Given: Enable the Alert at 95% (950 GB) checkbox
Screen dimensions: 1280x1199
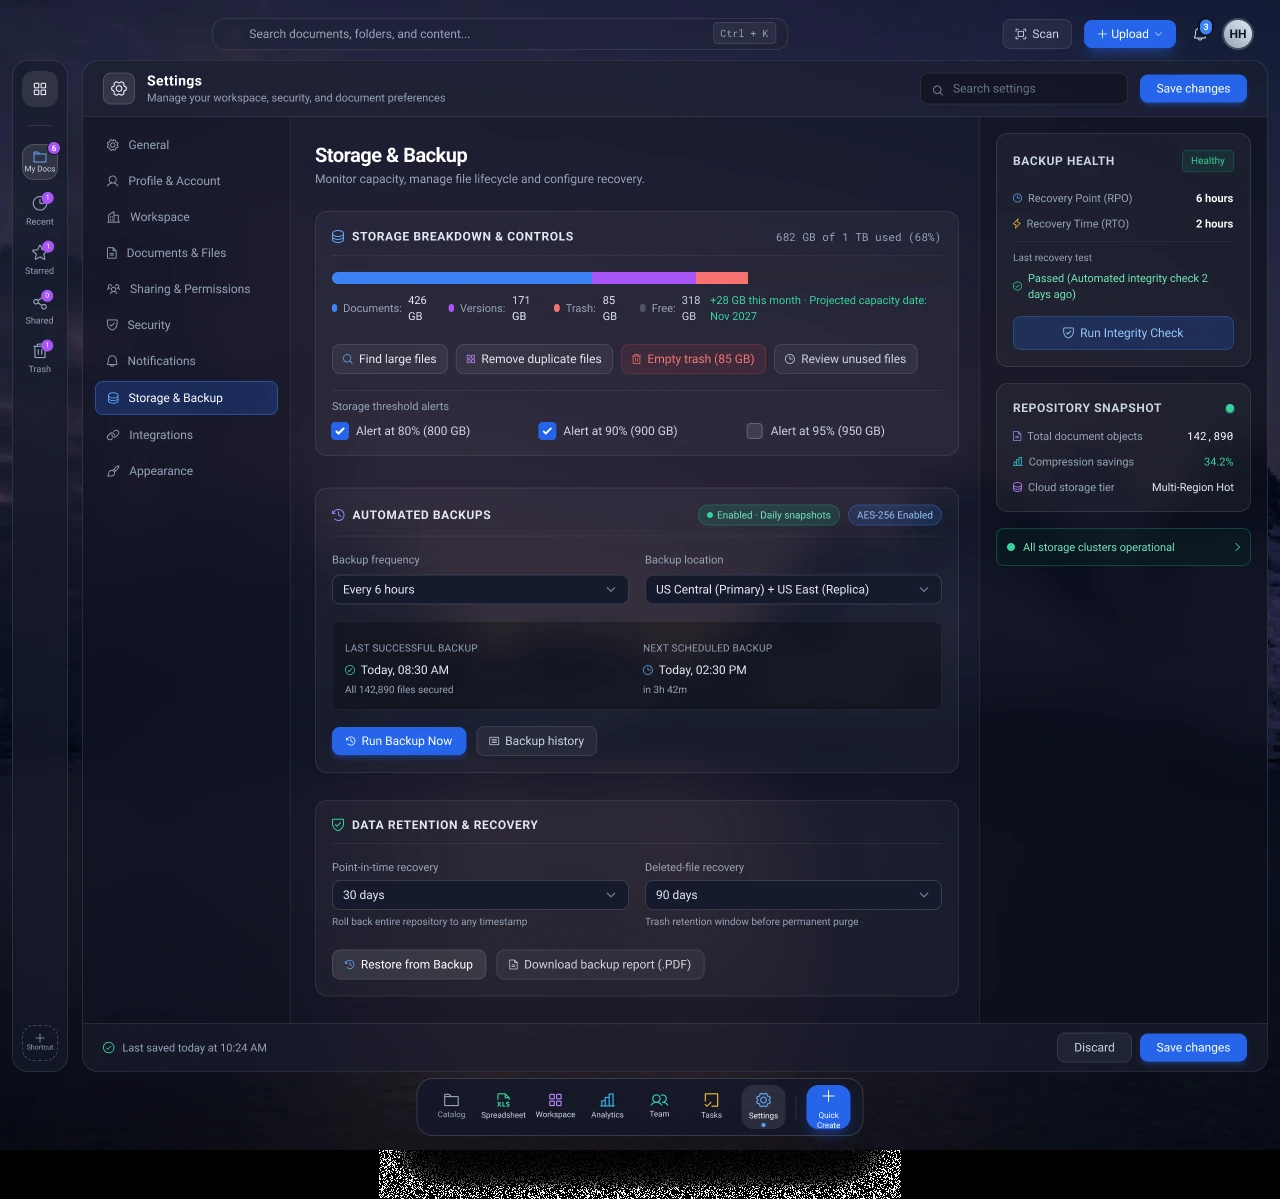Looking at the screenshot, I should (755, 431).
